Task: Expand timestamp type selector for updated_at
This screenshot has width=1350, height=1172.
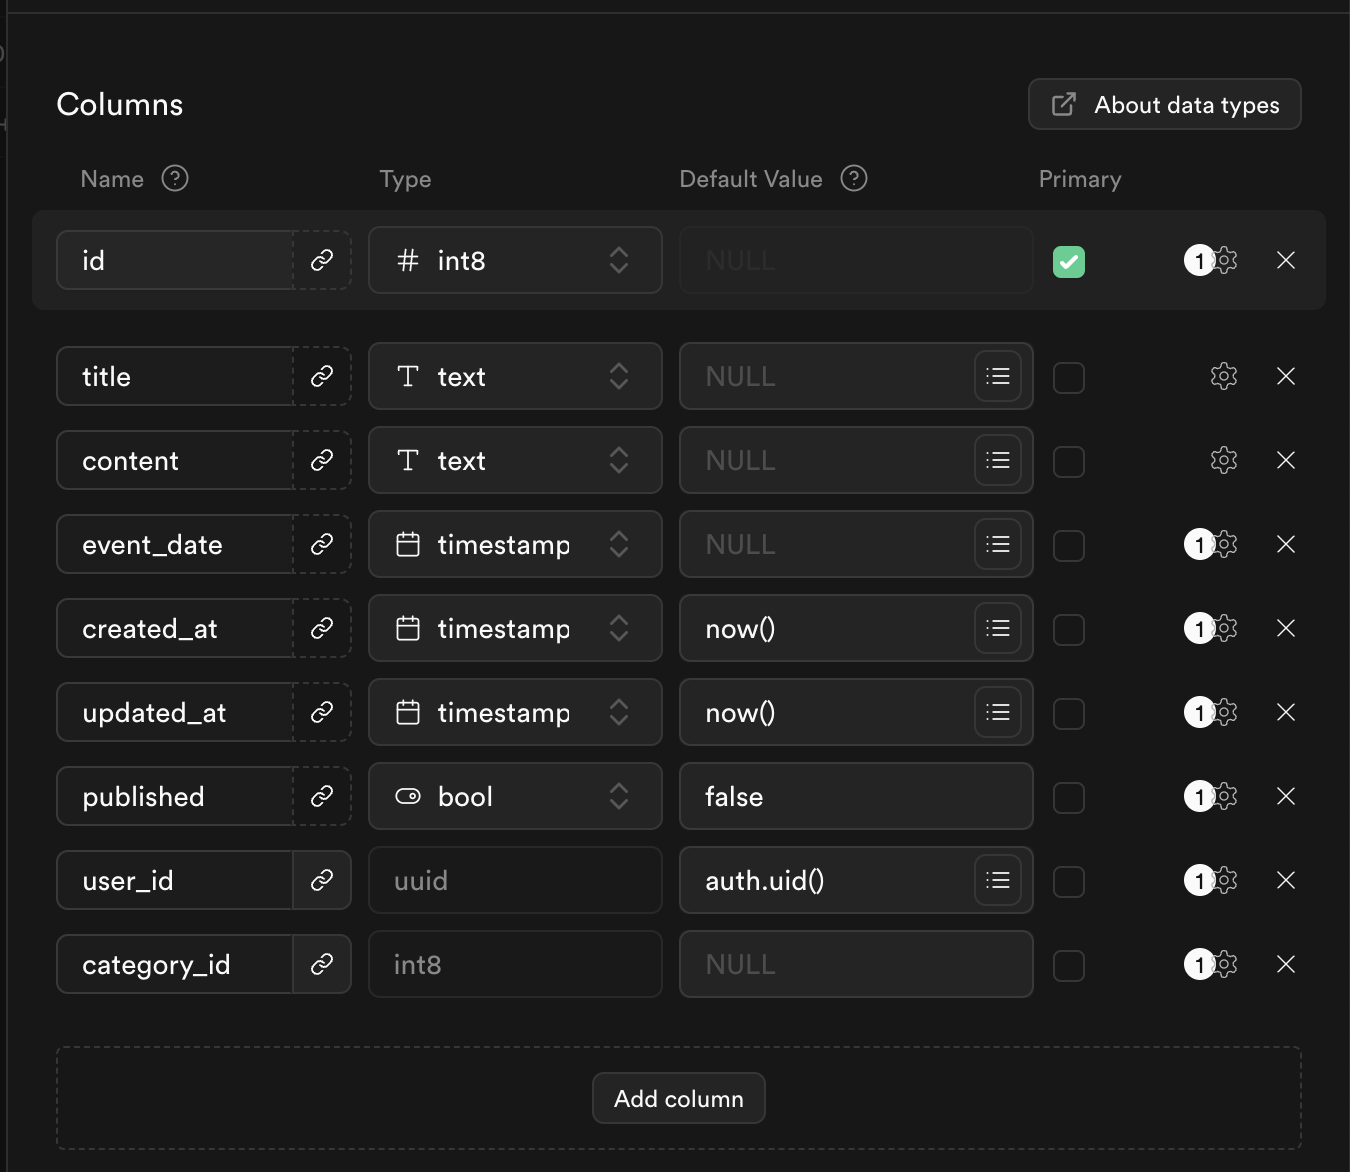Action: coord(515,712)
